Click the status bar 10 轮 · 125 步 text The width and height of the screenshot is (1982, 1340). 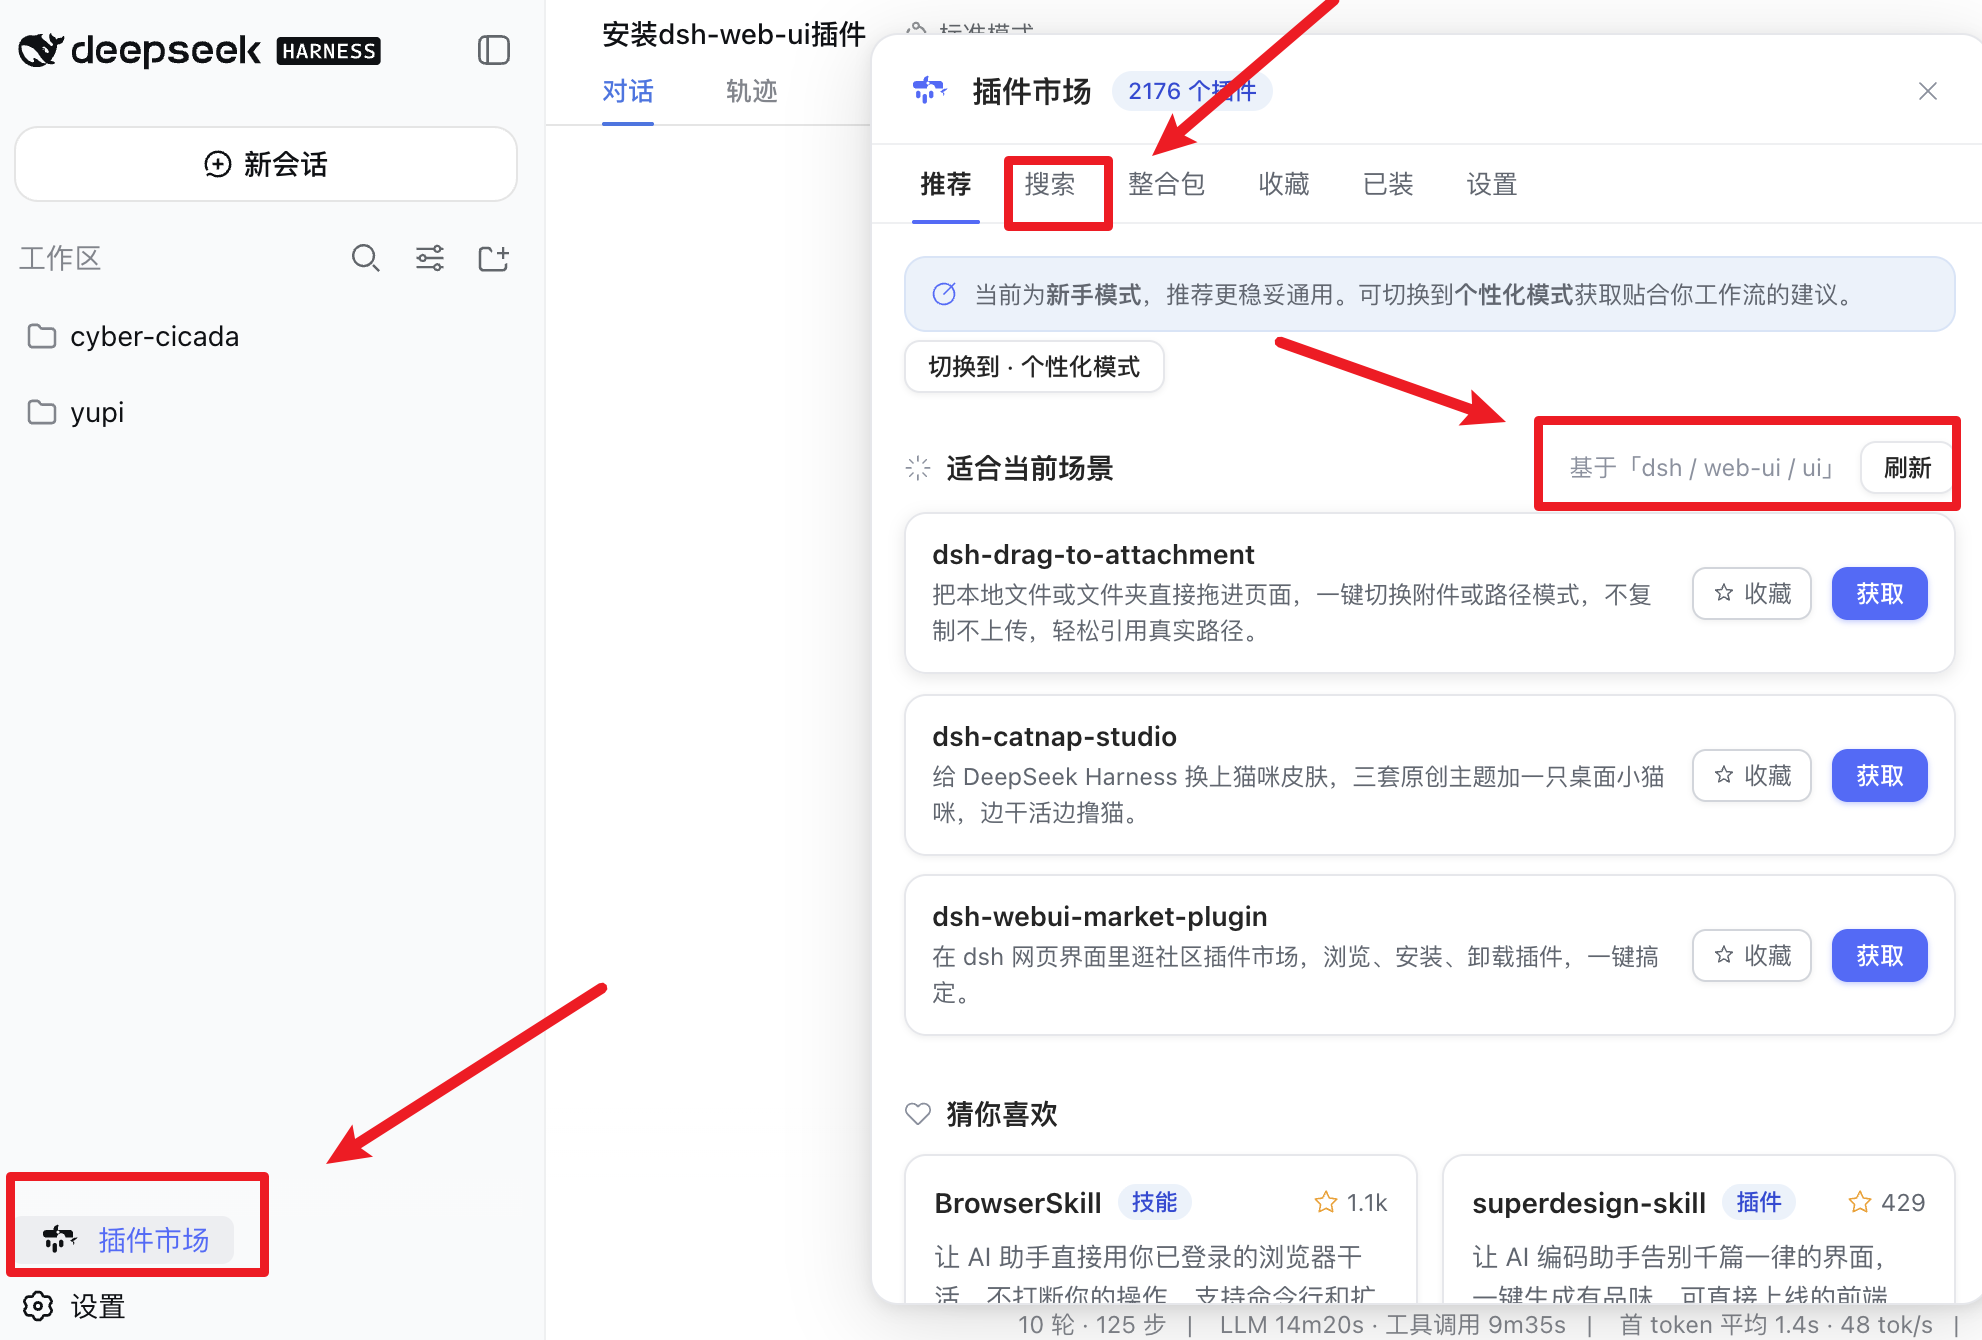click(x=1092, y=1325)
